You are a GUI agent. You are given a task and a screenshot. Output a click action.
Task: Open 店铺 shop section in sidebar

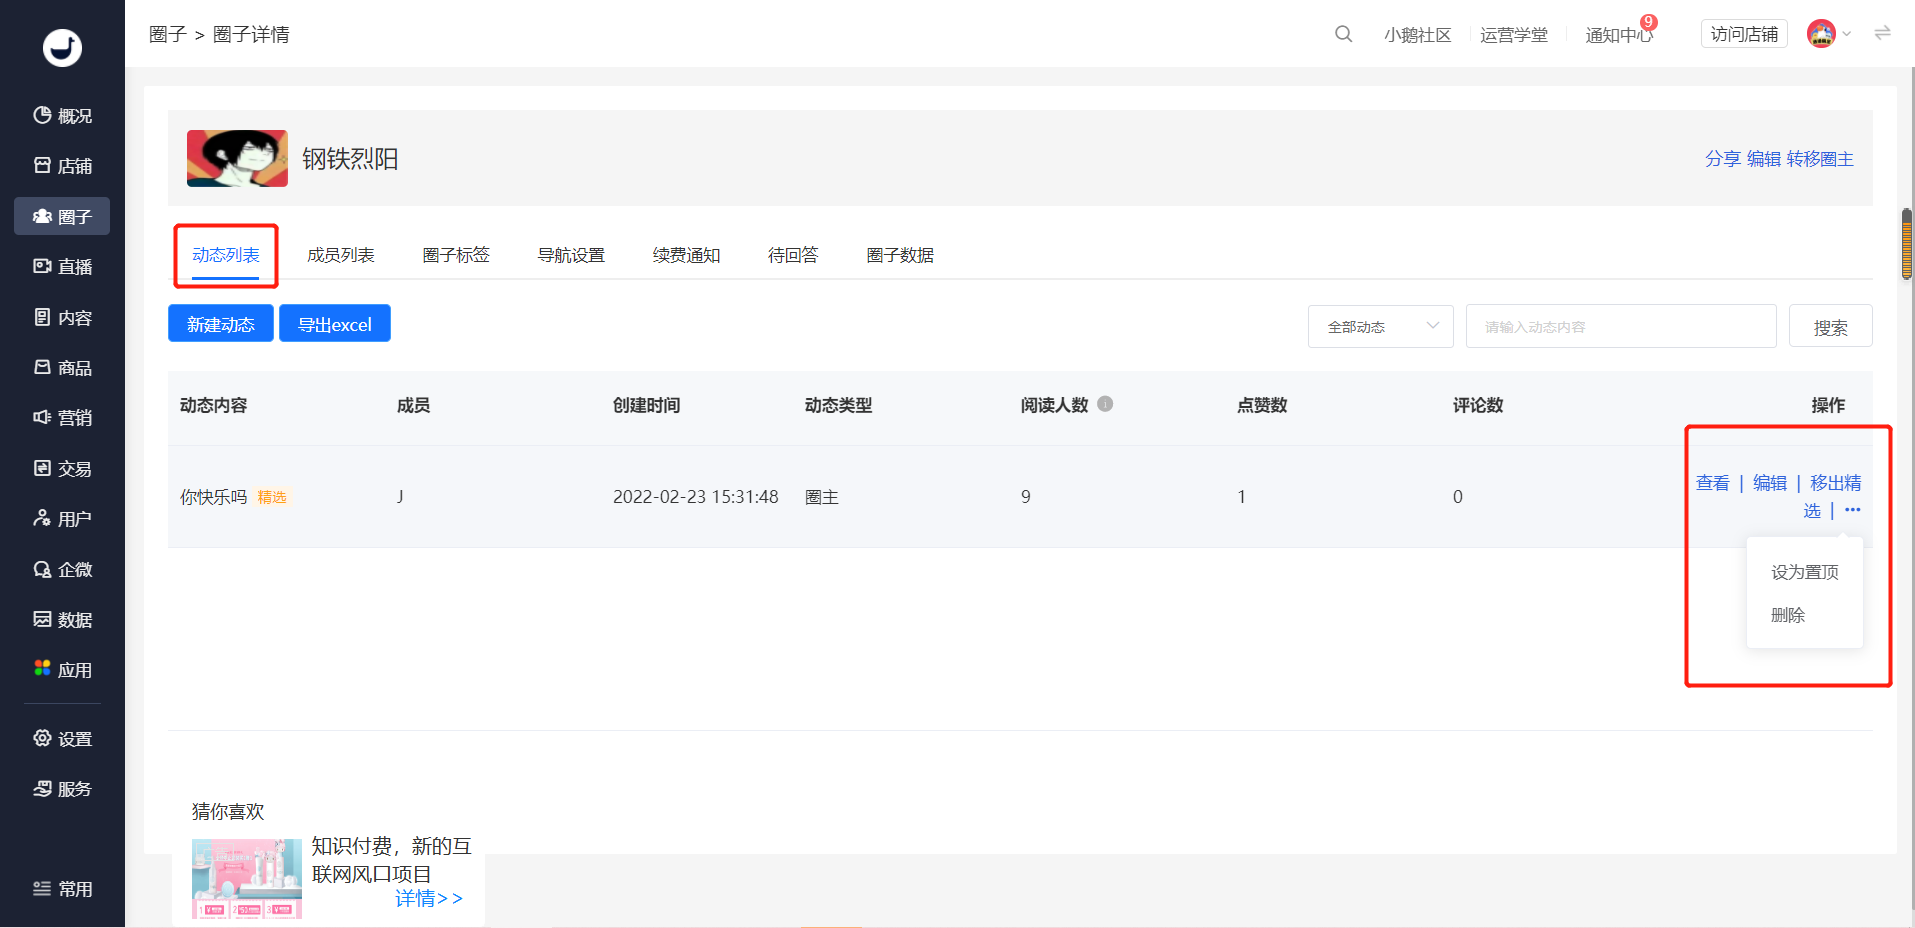click(x=62, y=166)
